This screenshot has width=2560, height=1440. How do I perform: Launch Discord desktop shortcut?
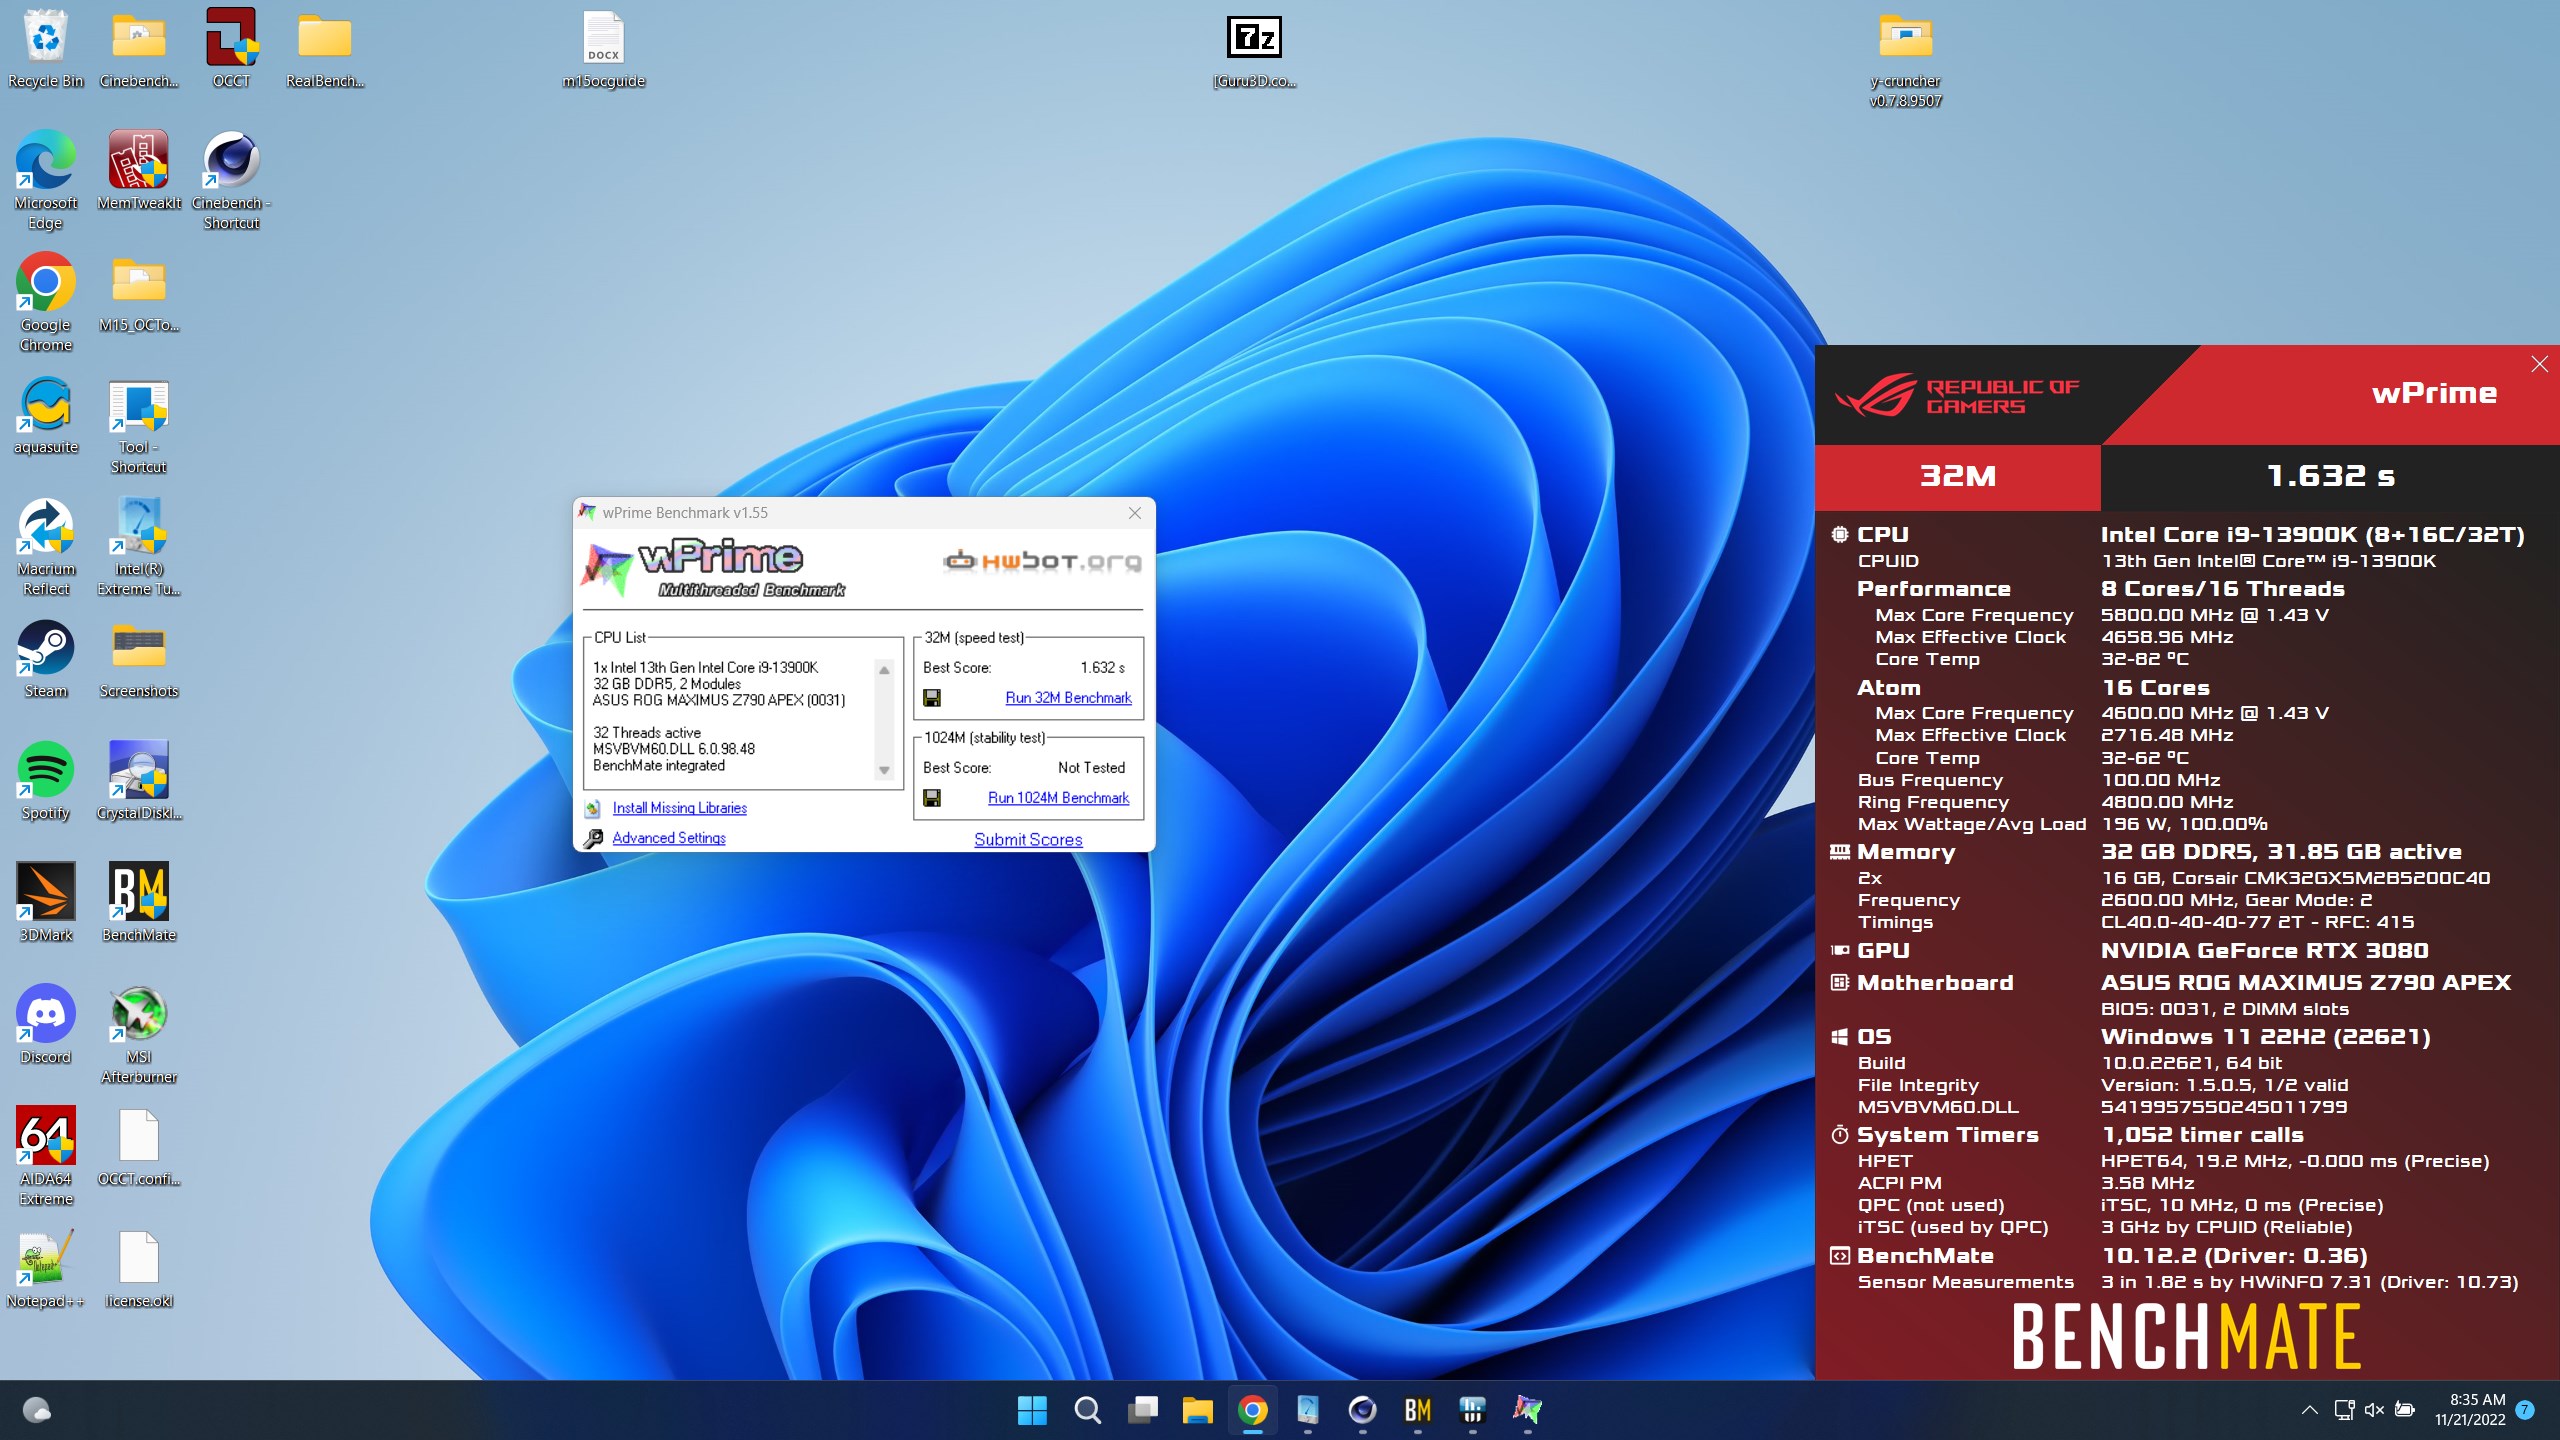[46, 1024]
